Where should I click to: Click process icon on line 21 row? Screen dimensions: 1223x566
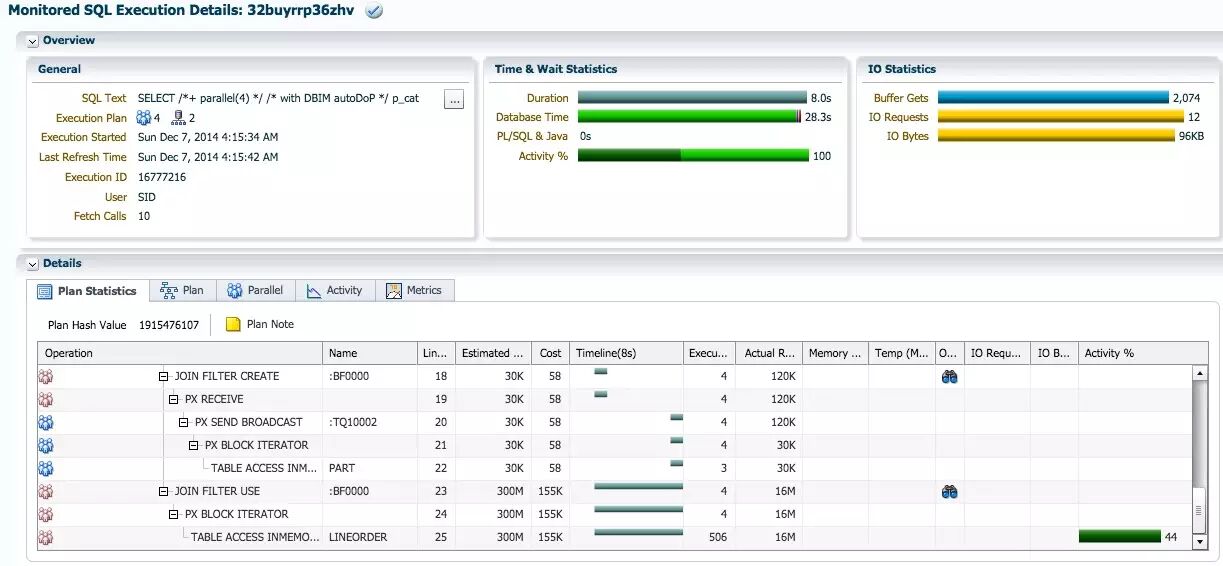click(45, 445)
